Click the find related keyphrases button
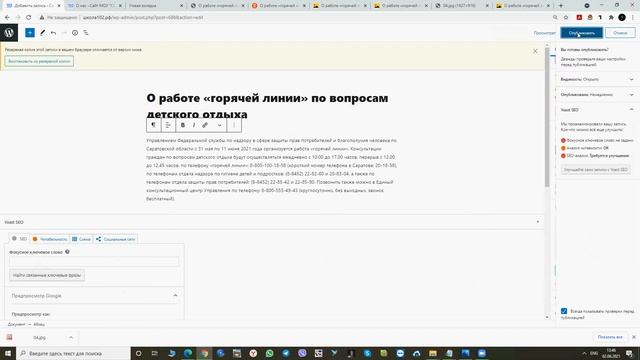640x360 pixels. pos(47,275)
